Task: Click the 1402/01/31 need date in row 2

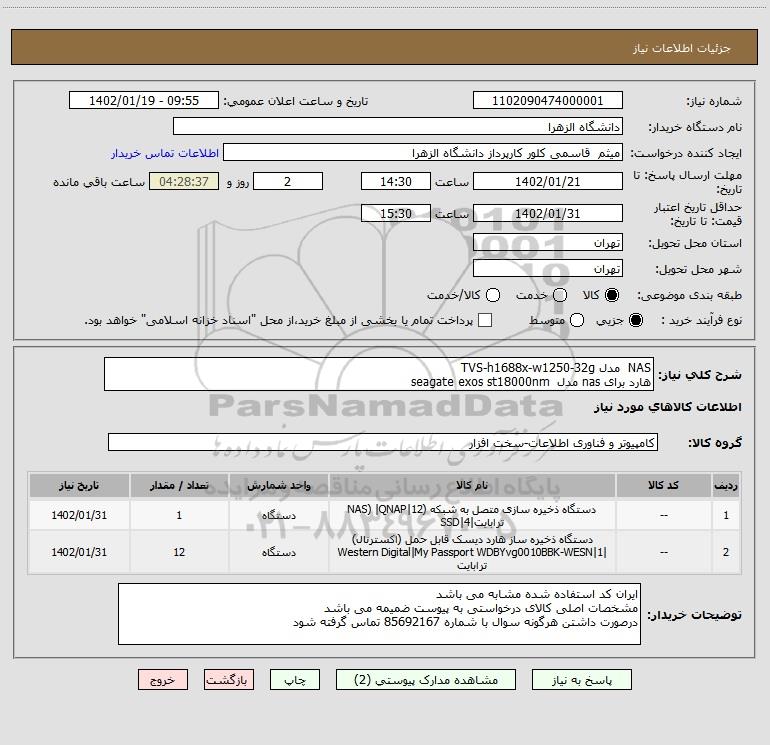Action: point(79,552)
